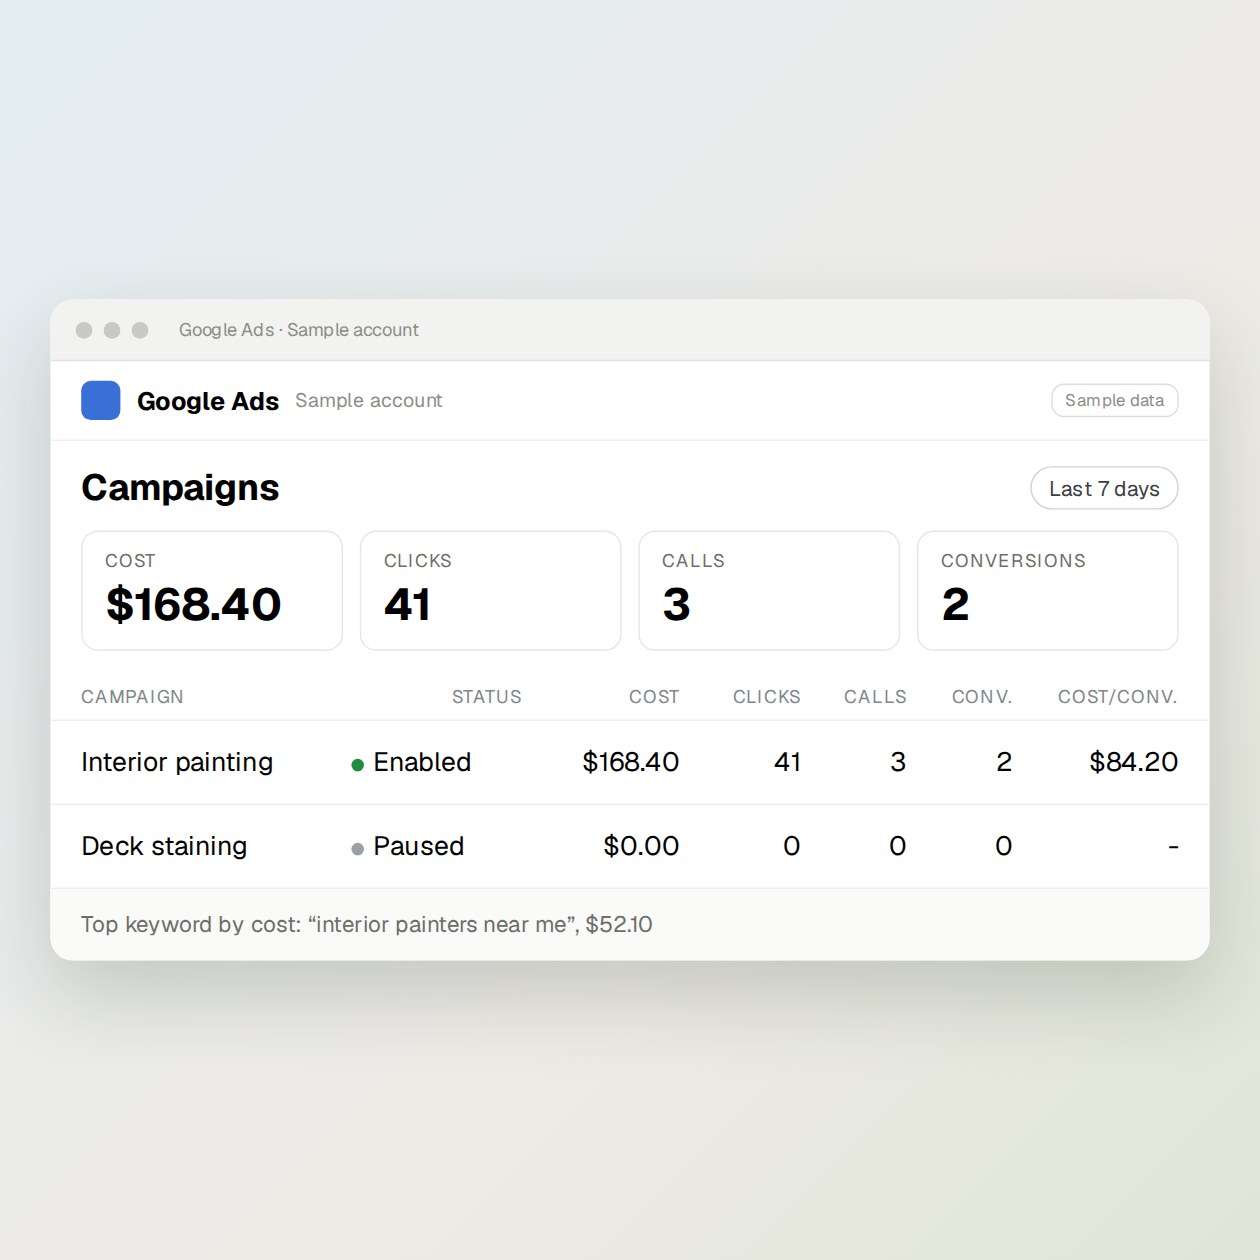
Task: Click the $84.20 cost per conversion cell
Action: [x=1133, y=762]
